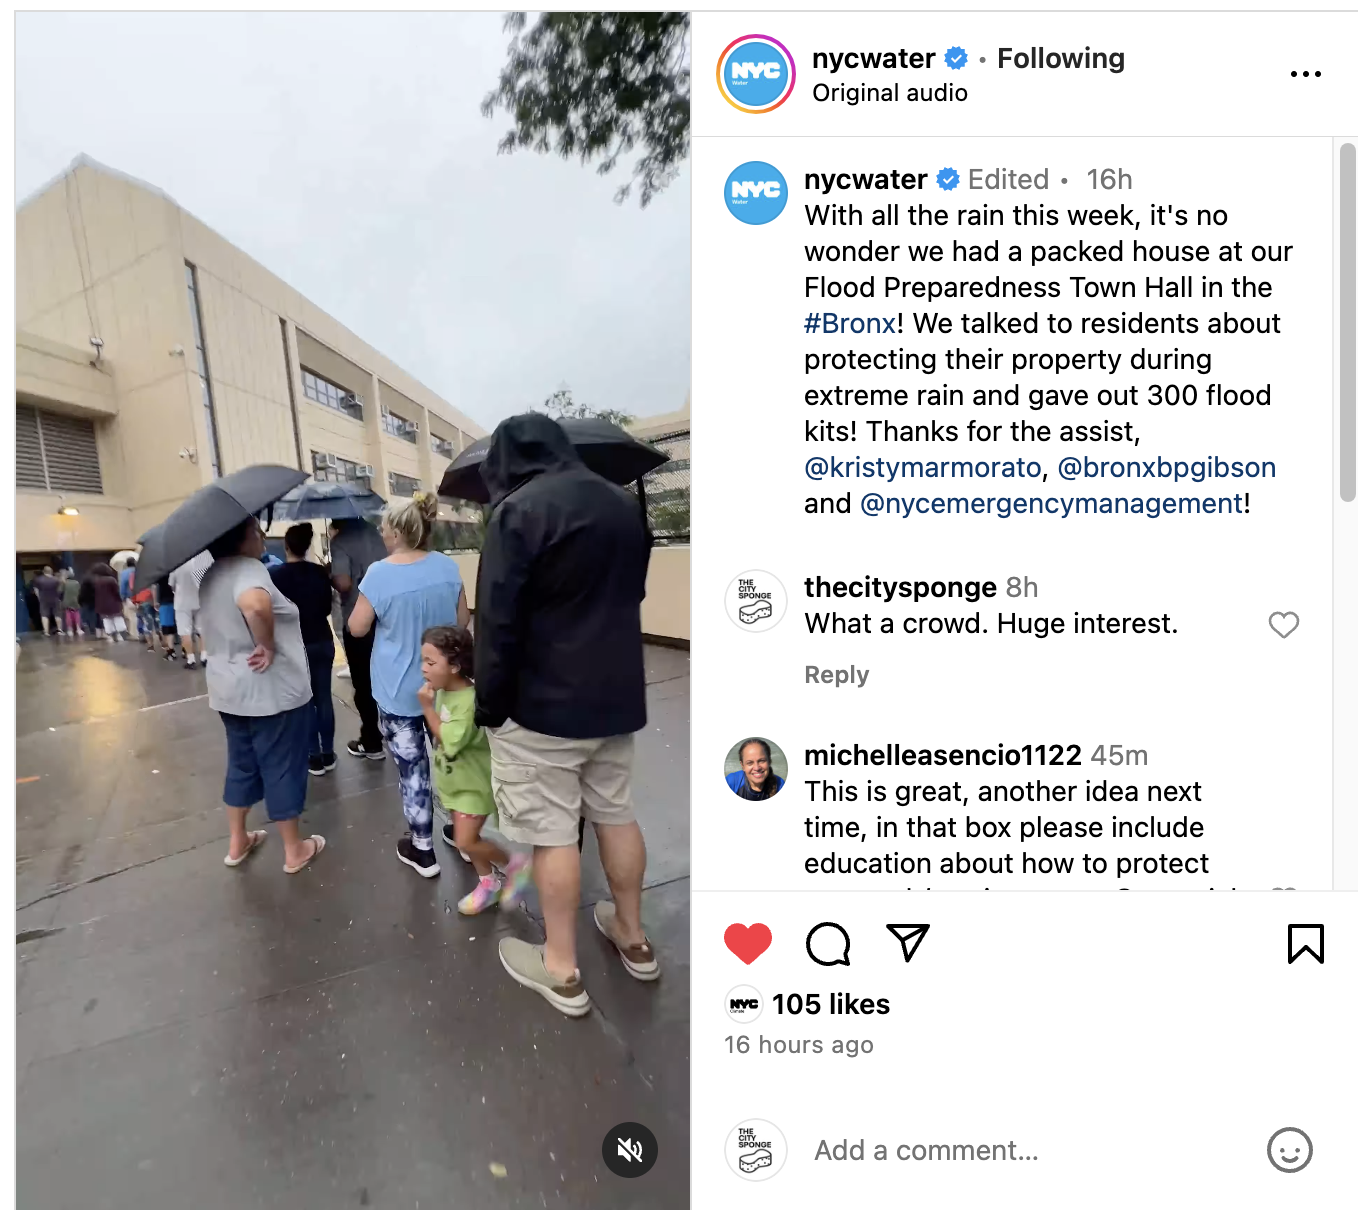Open the three-dot more options menu

click(1306, 74)
